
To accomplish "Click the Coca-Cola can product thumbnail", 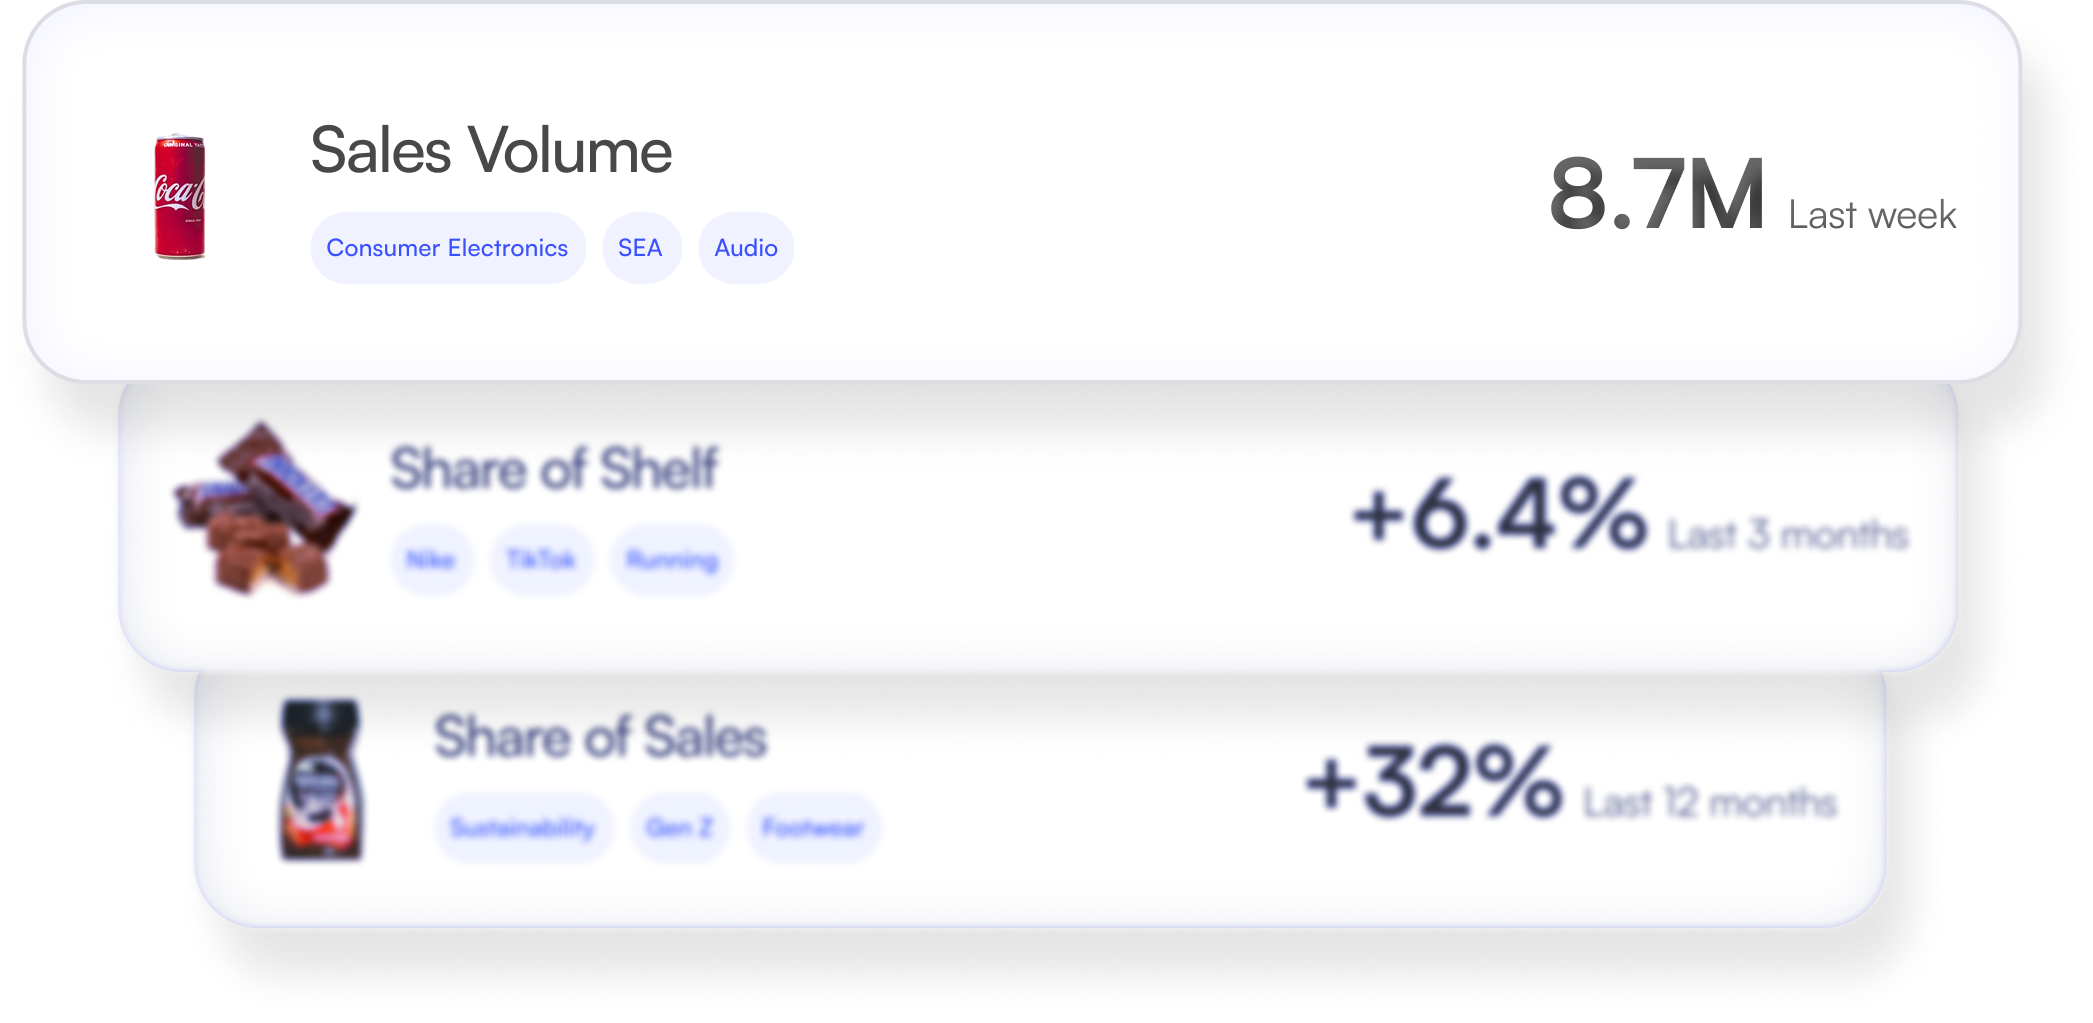I will click(x=182, y=197).
